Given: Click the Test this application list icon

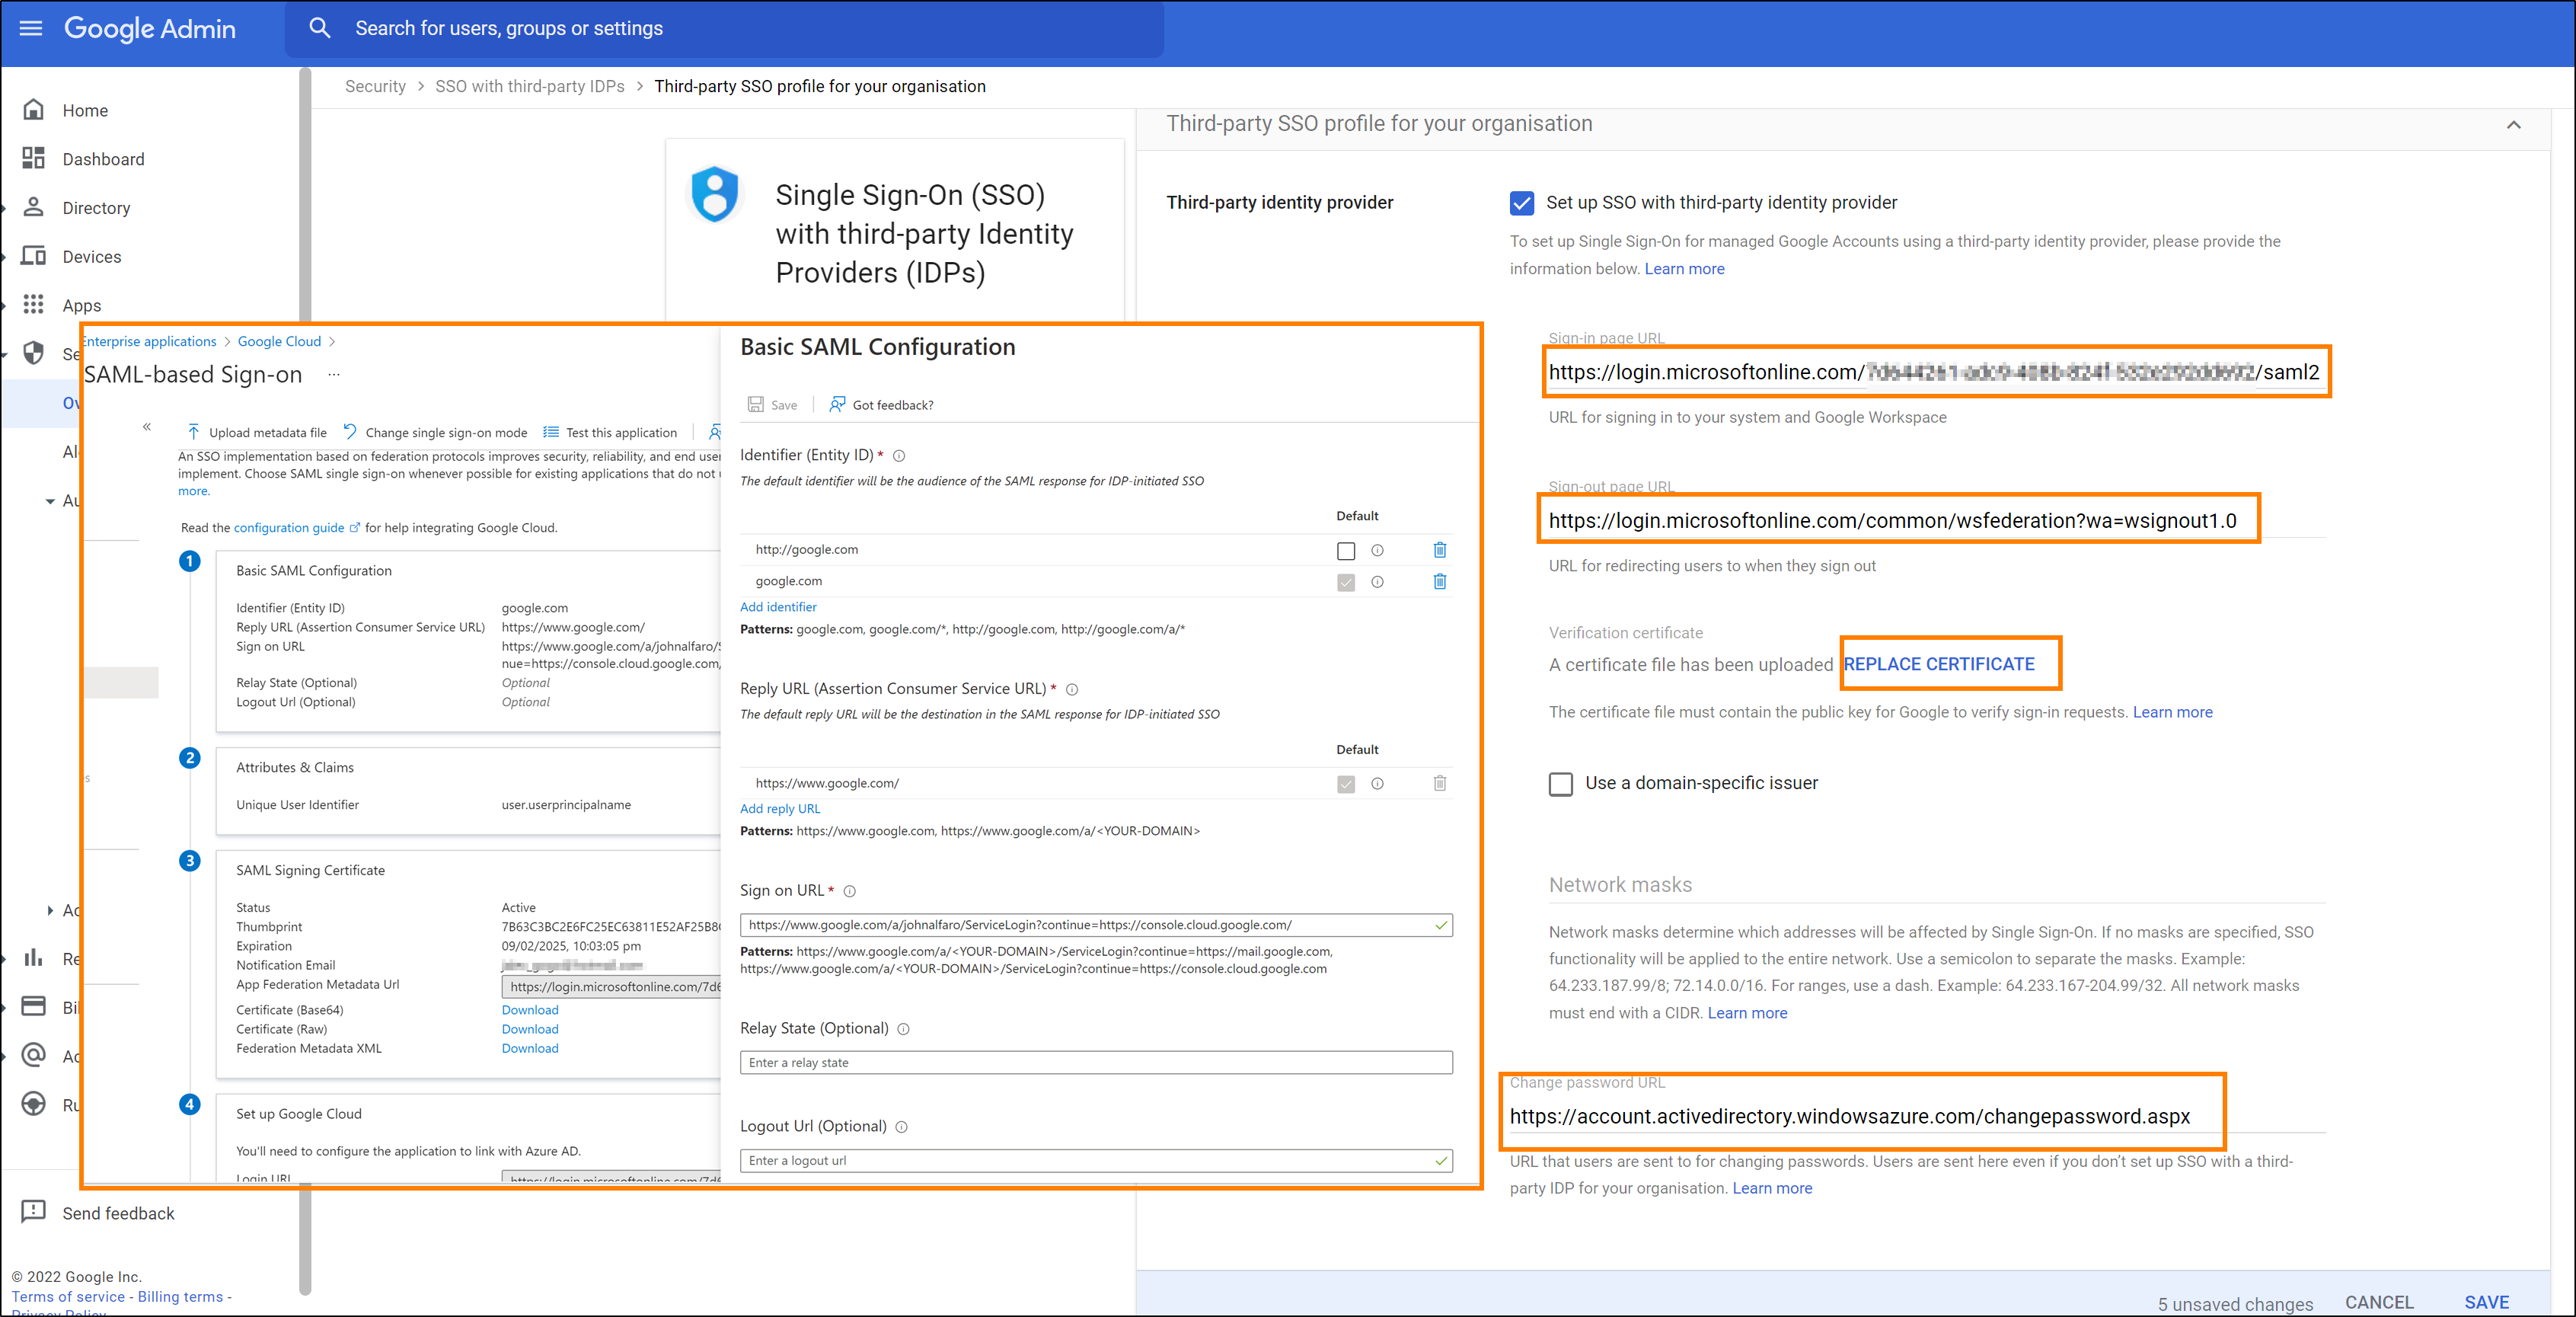Looking at the screenshot, I should tap(550, 432).
